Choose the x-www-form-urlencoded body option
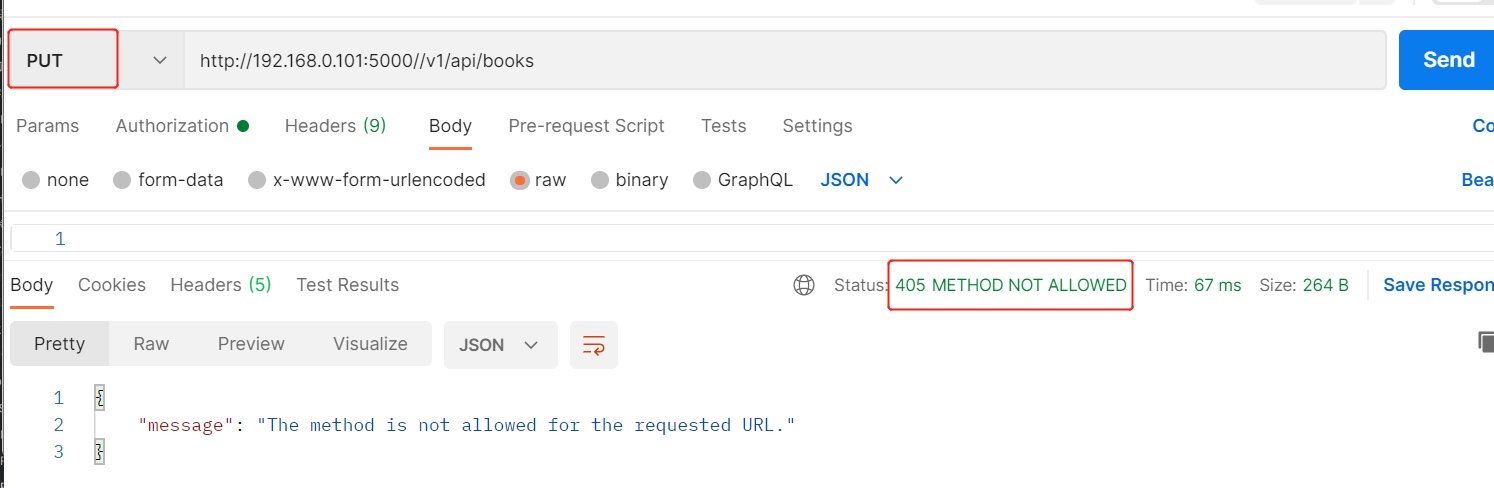The width and height of the screenshot is (1494, 488). tap(257, 181)
